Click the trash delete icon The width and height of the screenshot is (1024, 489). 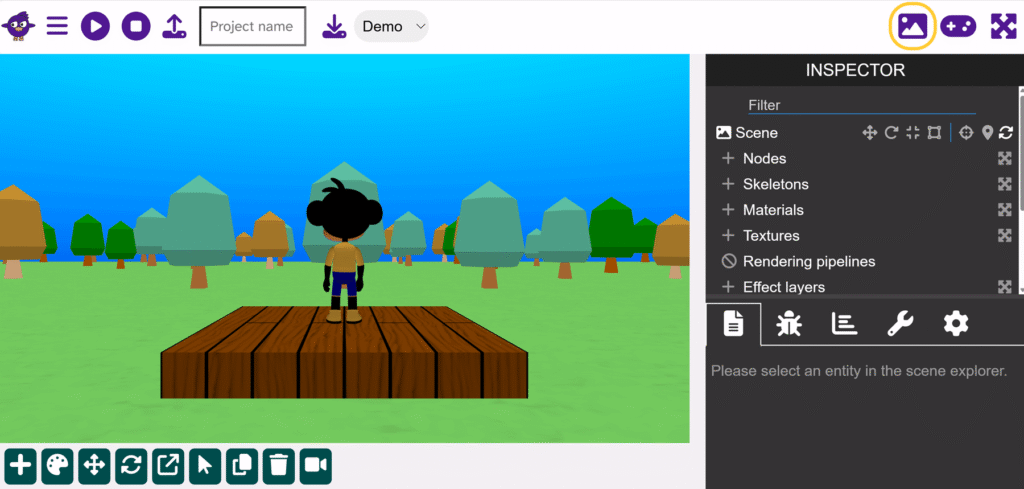pyautogui.click(x=279, y=465)
